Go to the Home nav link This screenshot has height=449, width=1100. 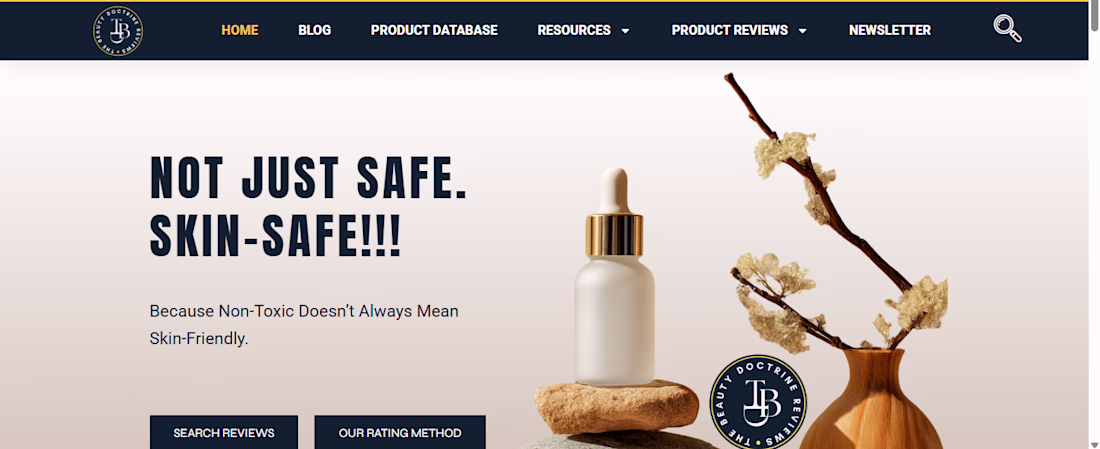click(x=240, y=30)
